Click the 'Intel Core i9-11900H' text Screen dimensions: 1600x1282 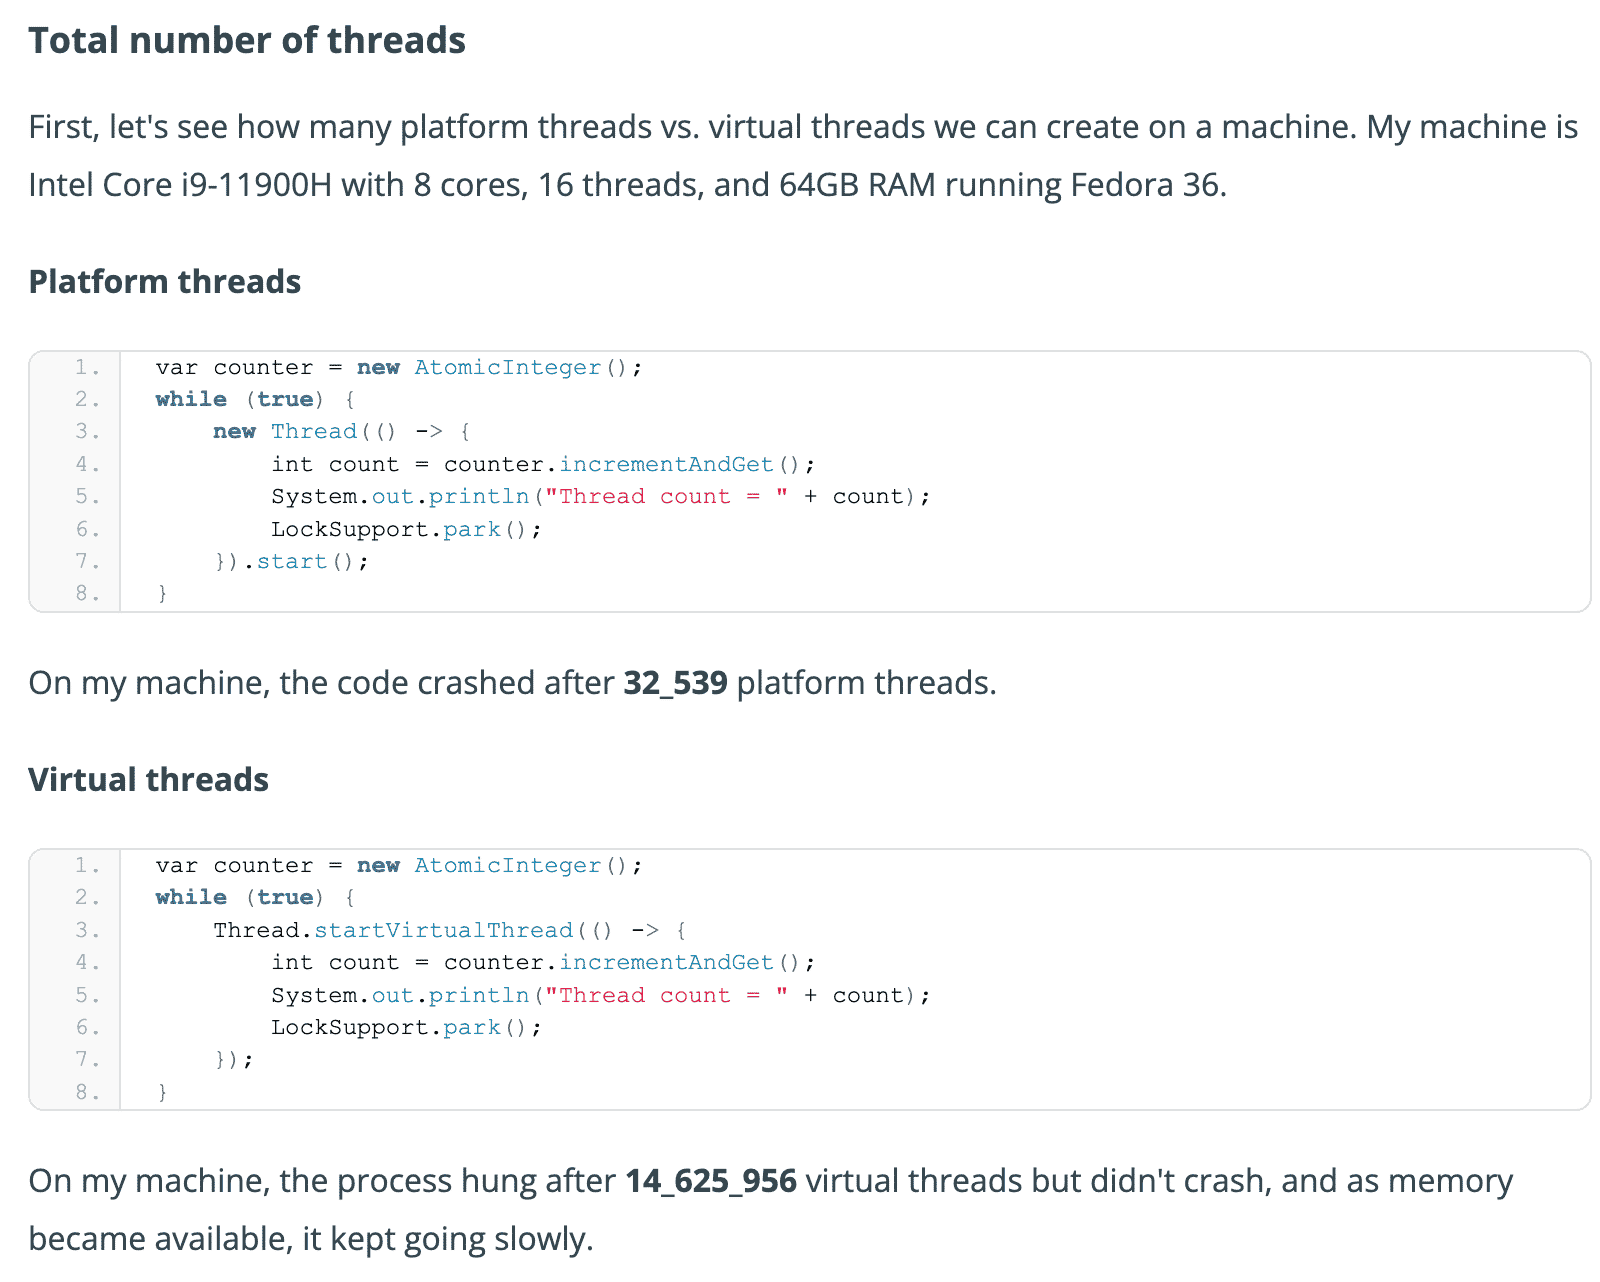(180, 185)
